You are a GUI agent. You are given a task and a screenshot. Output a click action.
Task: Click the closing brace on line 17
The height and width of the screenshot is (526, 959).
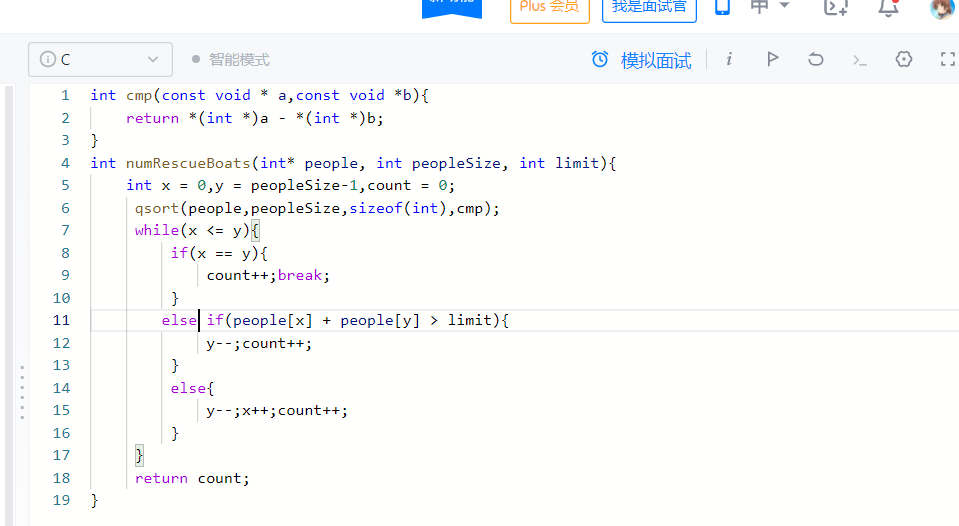coord(139,455)
